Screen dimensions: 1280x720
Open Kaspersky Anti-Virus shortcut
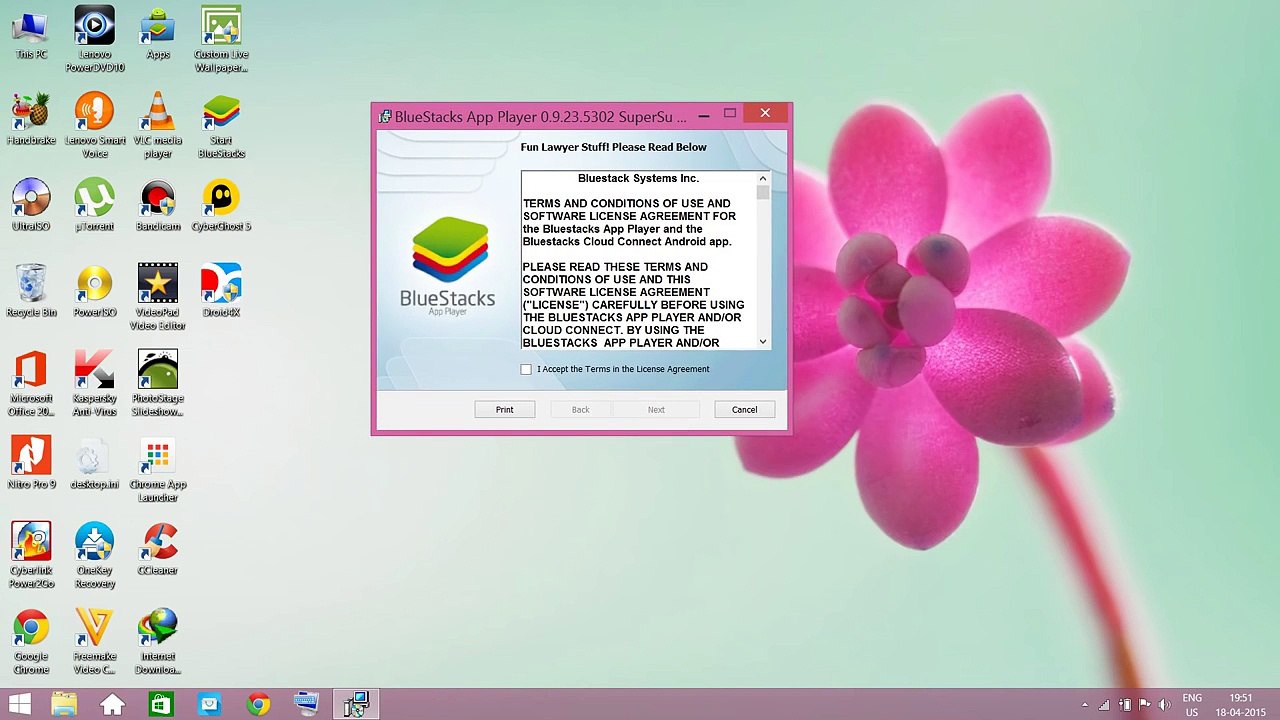(95, 384)
